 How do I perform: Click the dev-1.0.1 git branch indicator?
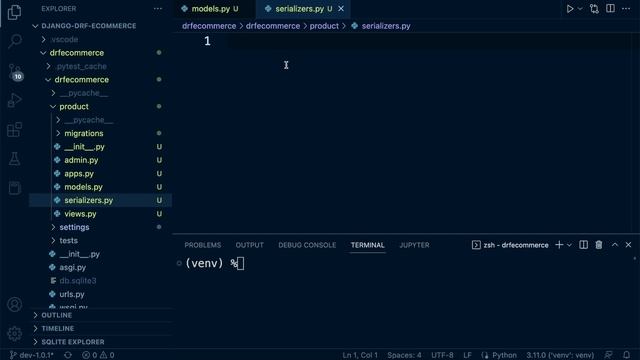[x=32, y=355]
